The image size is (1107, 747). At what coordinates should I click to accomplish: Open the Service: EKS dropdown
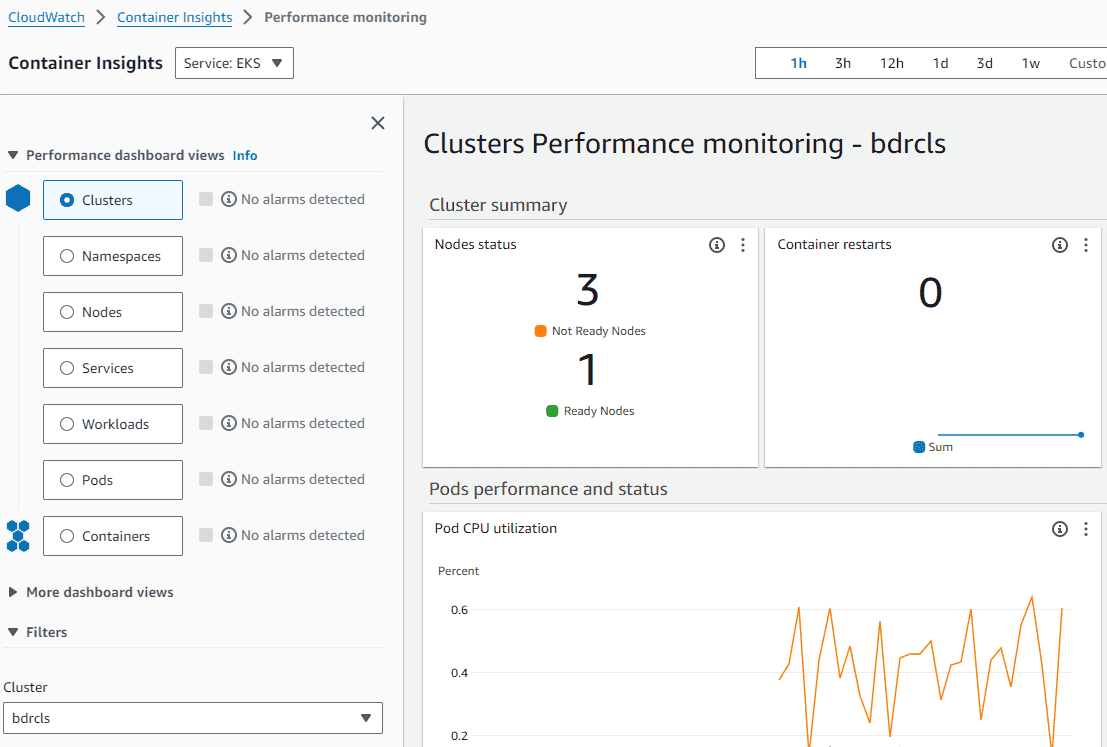234,63
